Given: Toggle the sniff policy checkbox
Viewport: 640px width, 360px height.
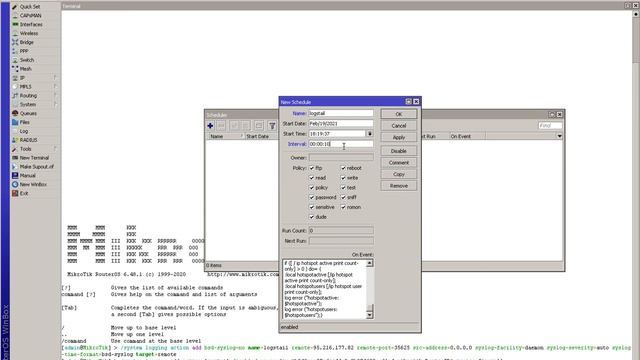Looking at the screenshot, I should point(343,198).
